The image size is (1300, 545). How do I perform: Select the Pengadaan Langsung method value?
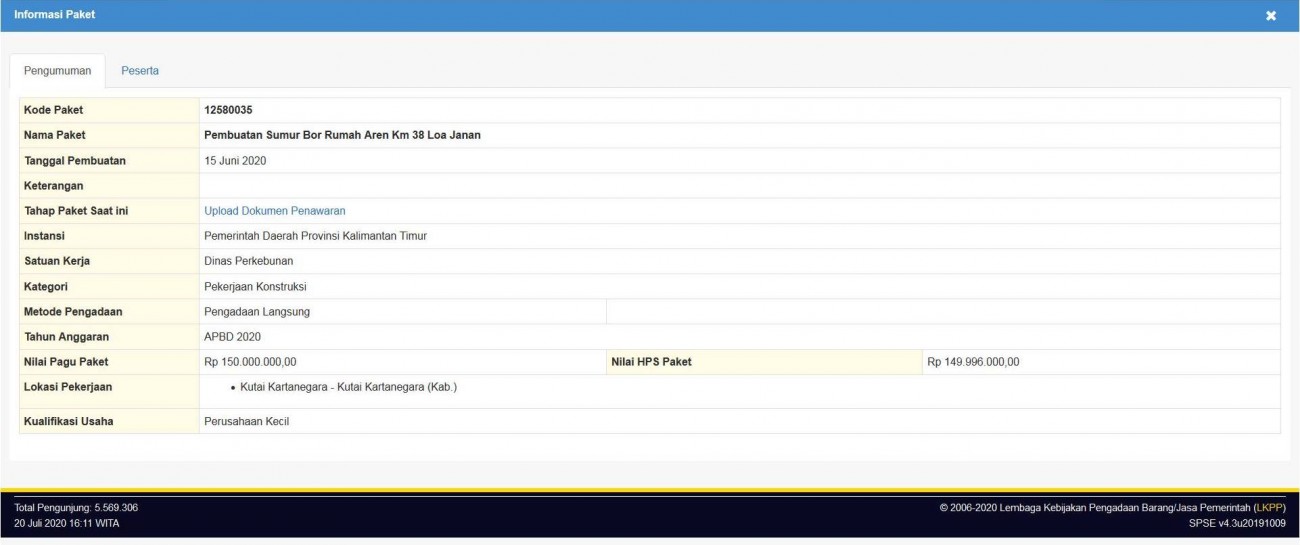[x=257, y=311]
